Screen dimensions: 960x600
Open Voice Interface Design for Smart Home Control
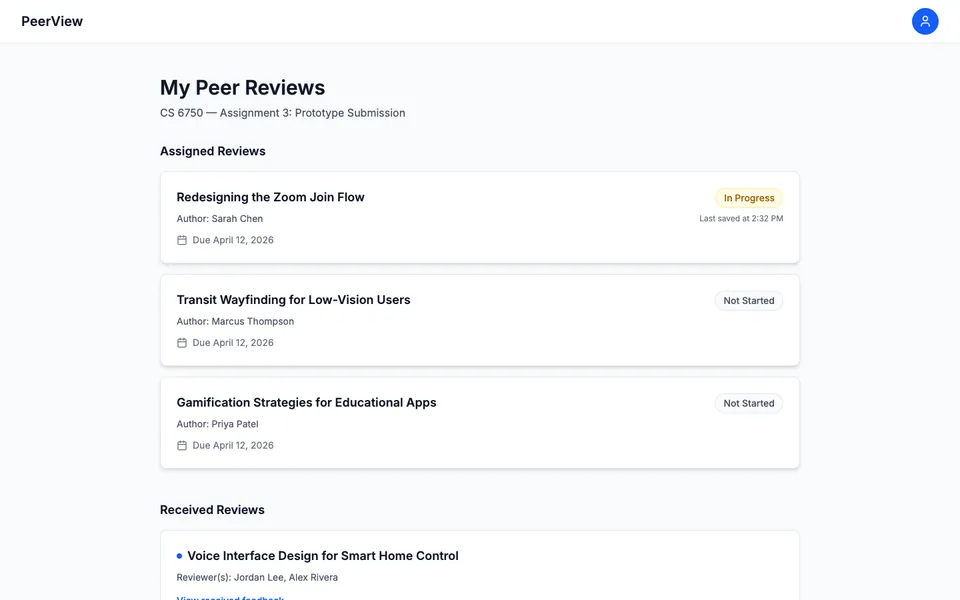point(323,556)
